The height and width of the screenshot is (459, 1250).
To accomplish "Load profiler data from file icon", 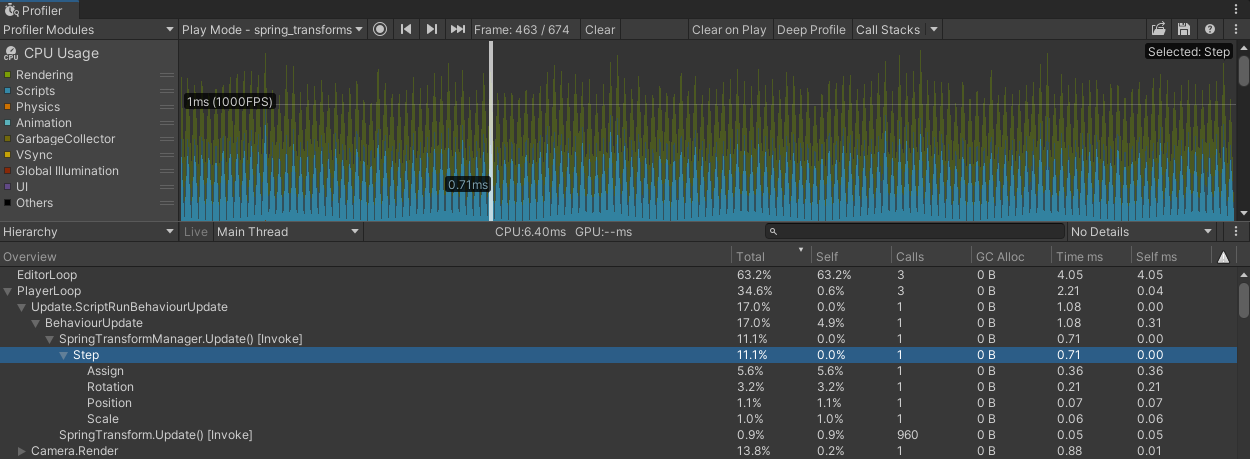I will tap(1159, 30).
